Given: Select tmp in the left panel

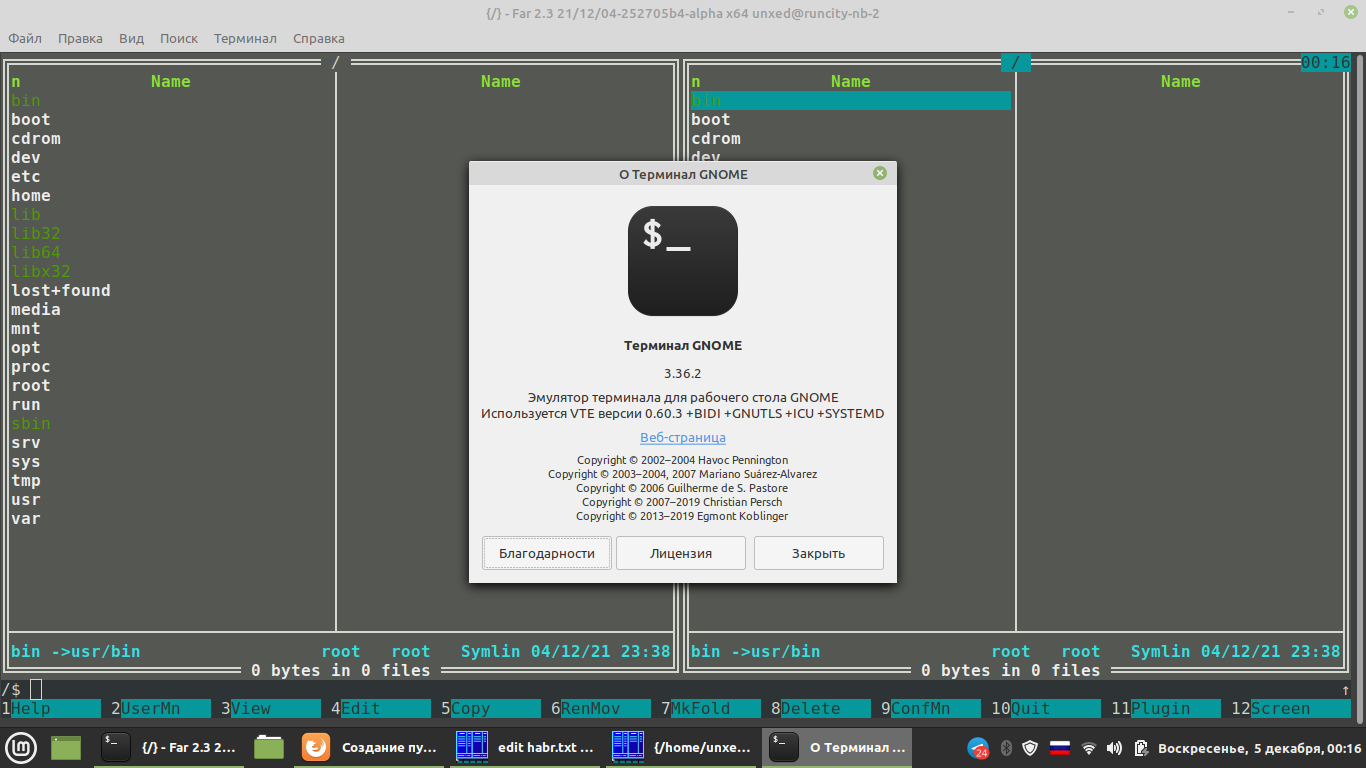Looking at the screenshot, I should 26,480.
